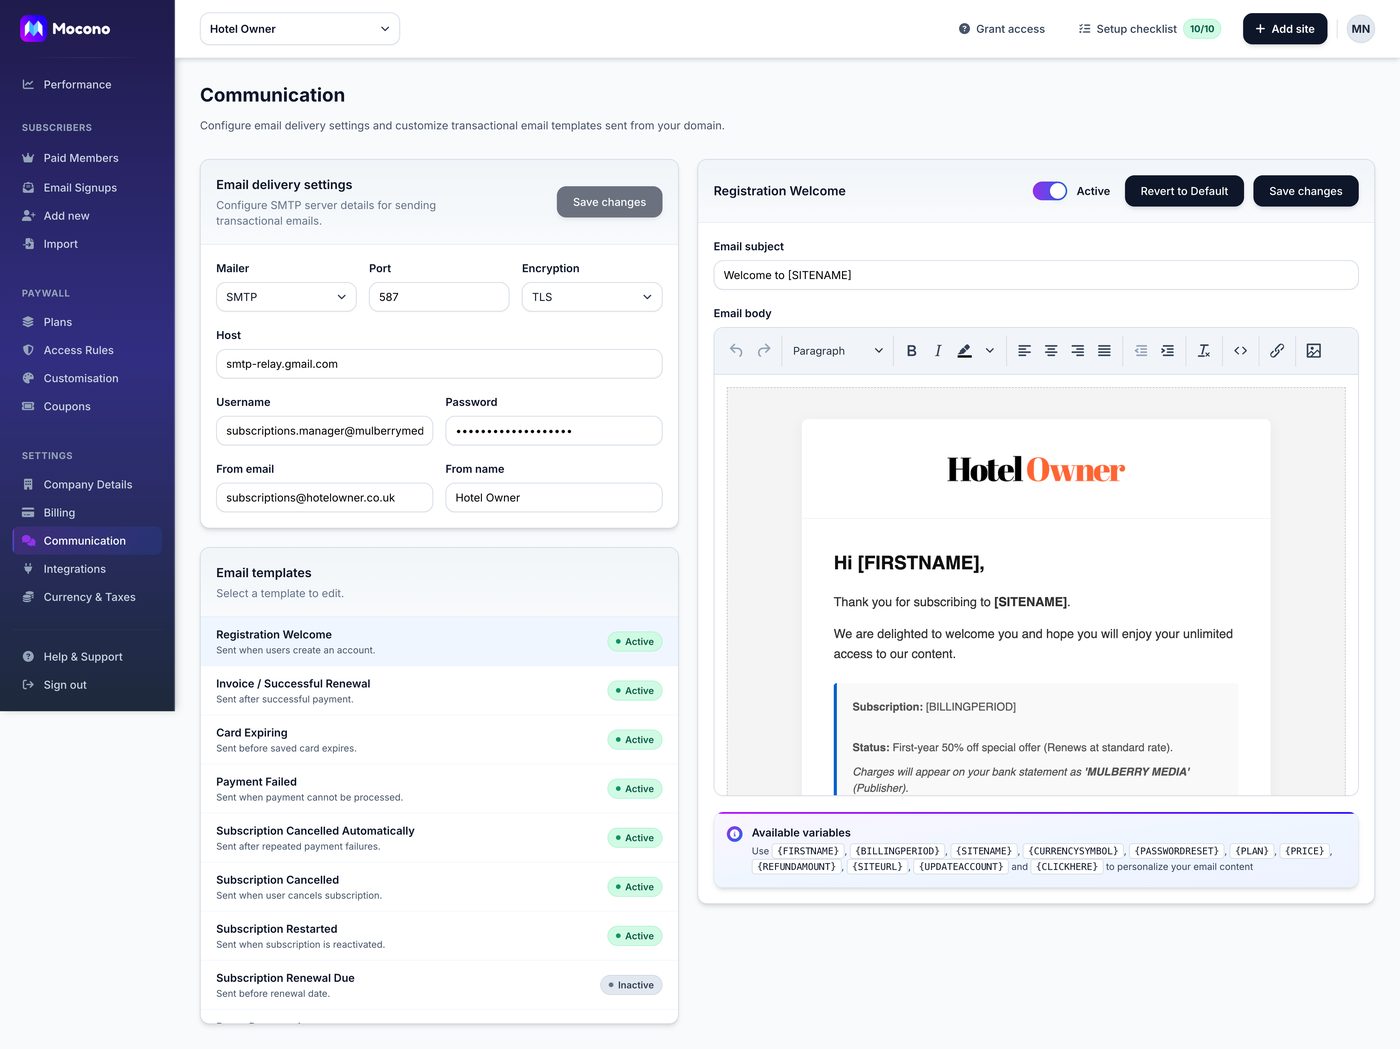Save changes in Email delivery settings
Screen dimensions: 1400x1049
[x=609, y=202]
